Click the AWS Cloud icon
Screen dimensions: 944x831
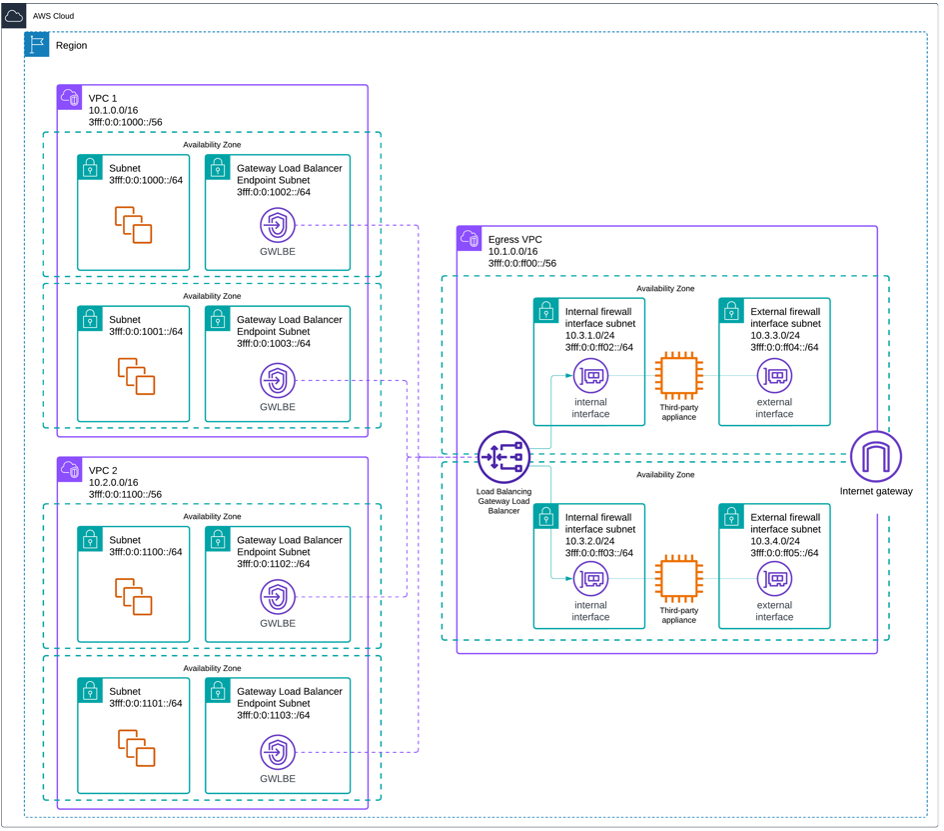click(x=13, y=15)
